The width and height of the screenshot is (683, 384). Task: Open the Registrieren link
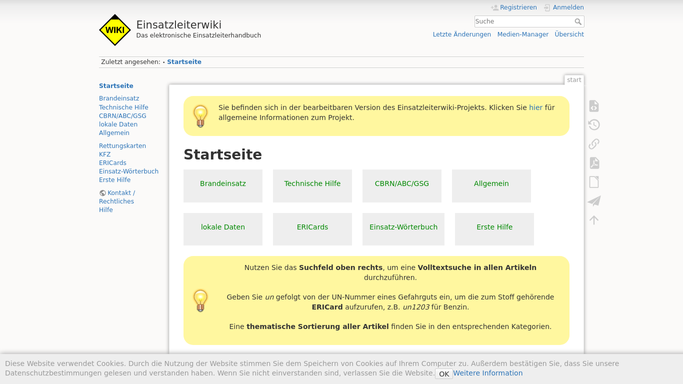click(x=514, y=7)
